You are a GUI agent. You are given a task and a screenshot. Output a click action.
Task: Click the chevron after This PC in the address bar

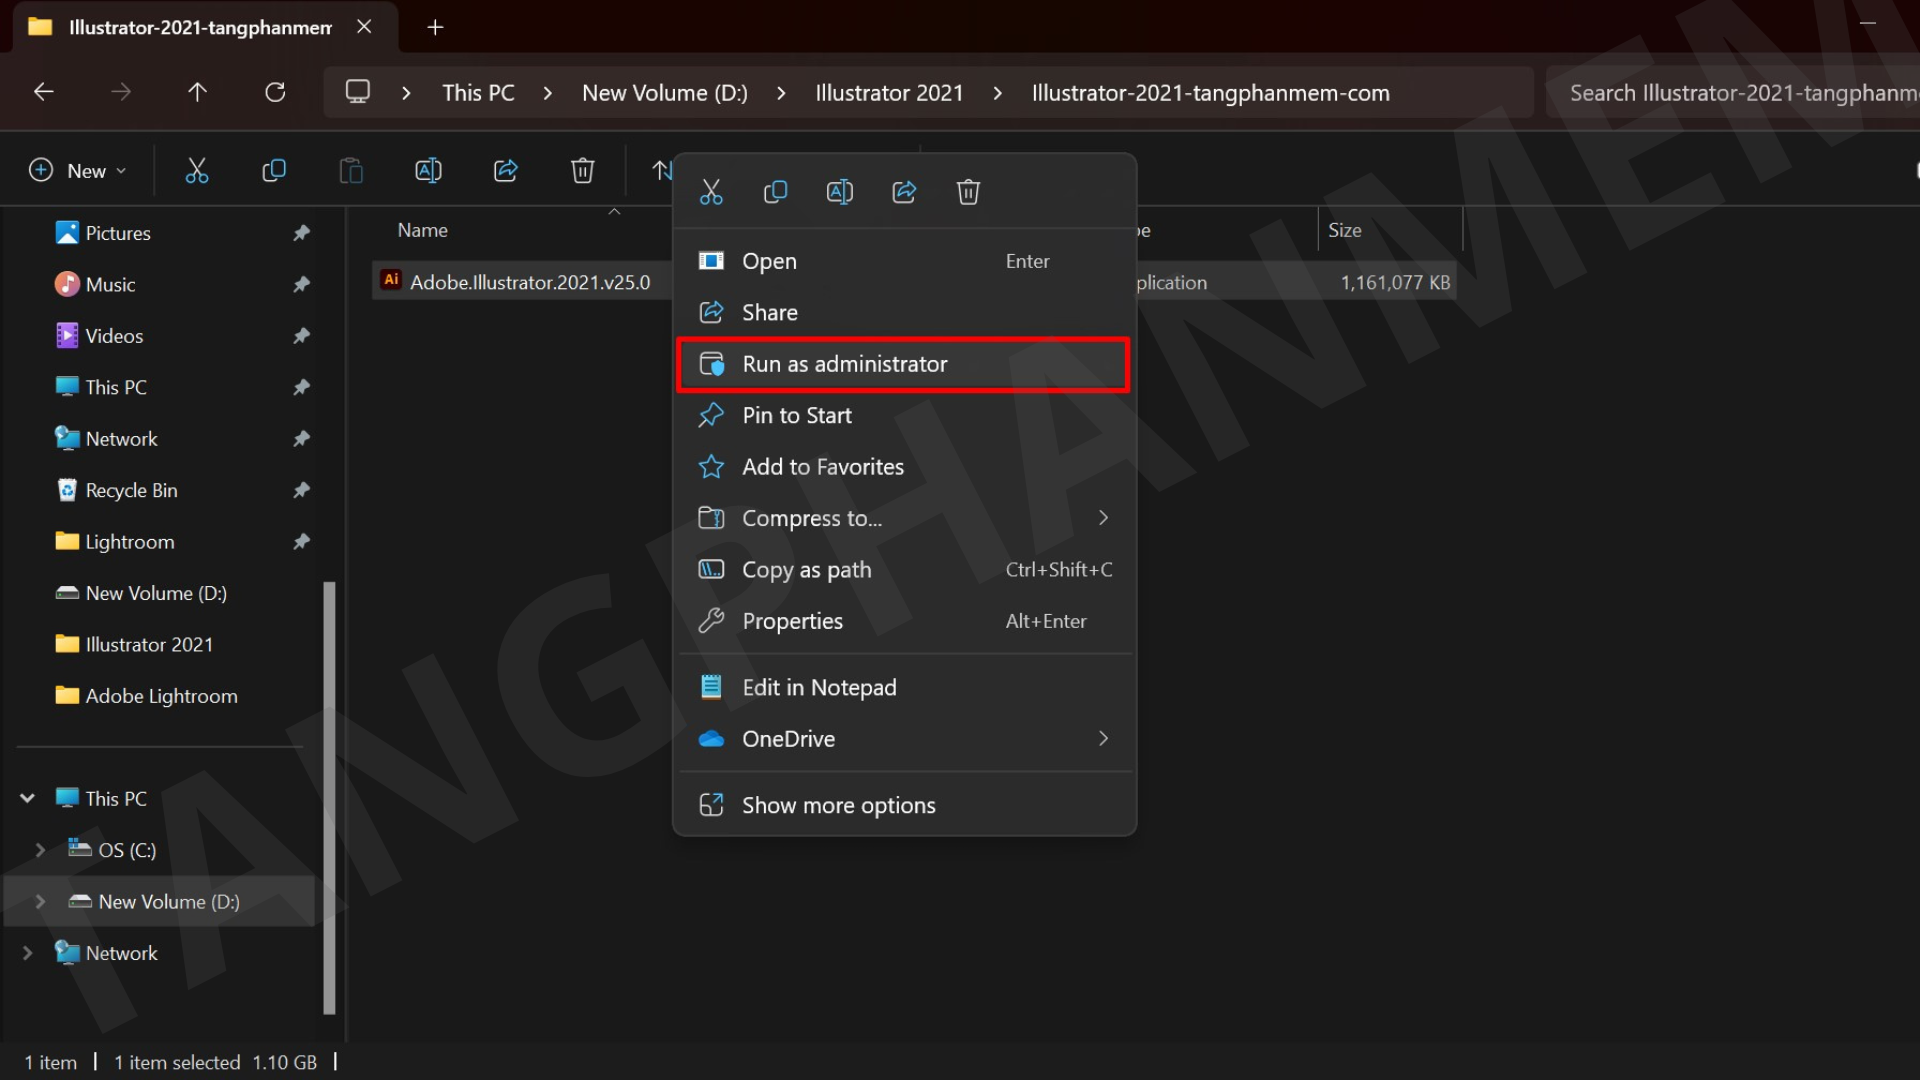click(548, 93)
